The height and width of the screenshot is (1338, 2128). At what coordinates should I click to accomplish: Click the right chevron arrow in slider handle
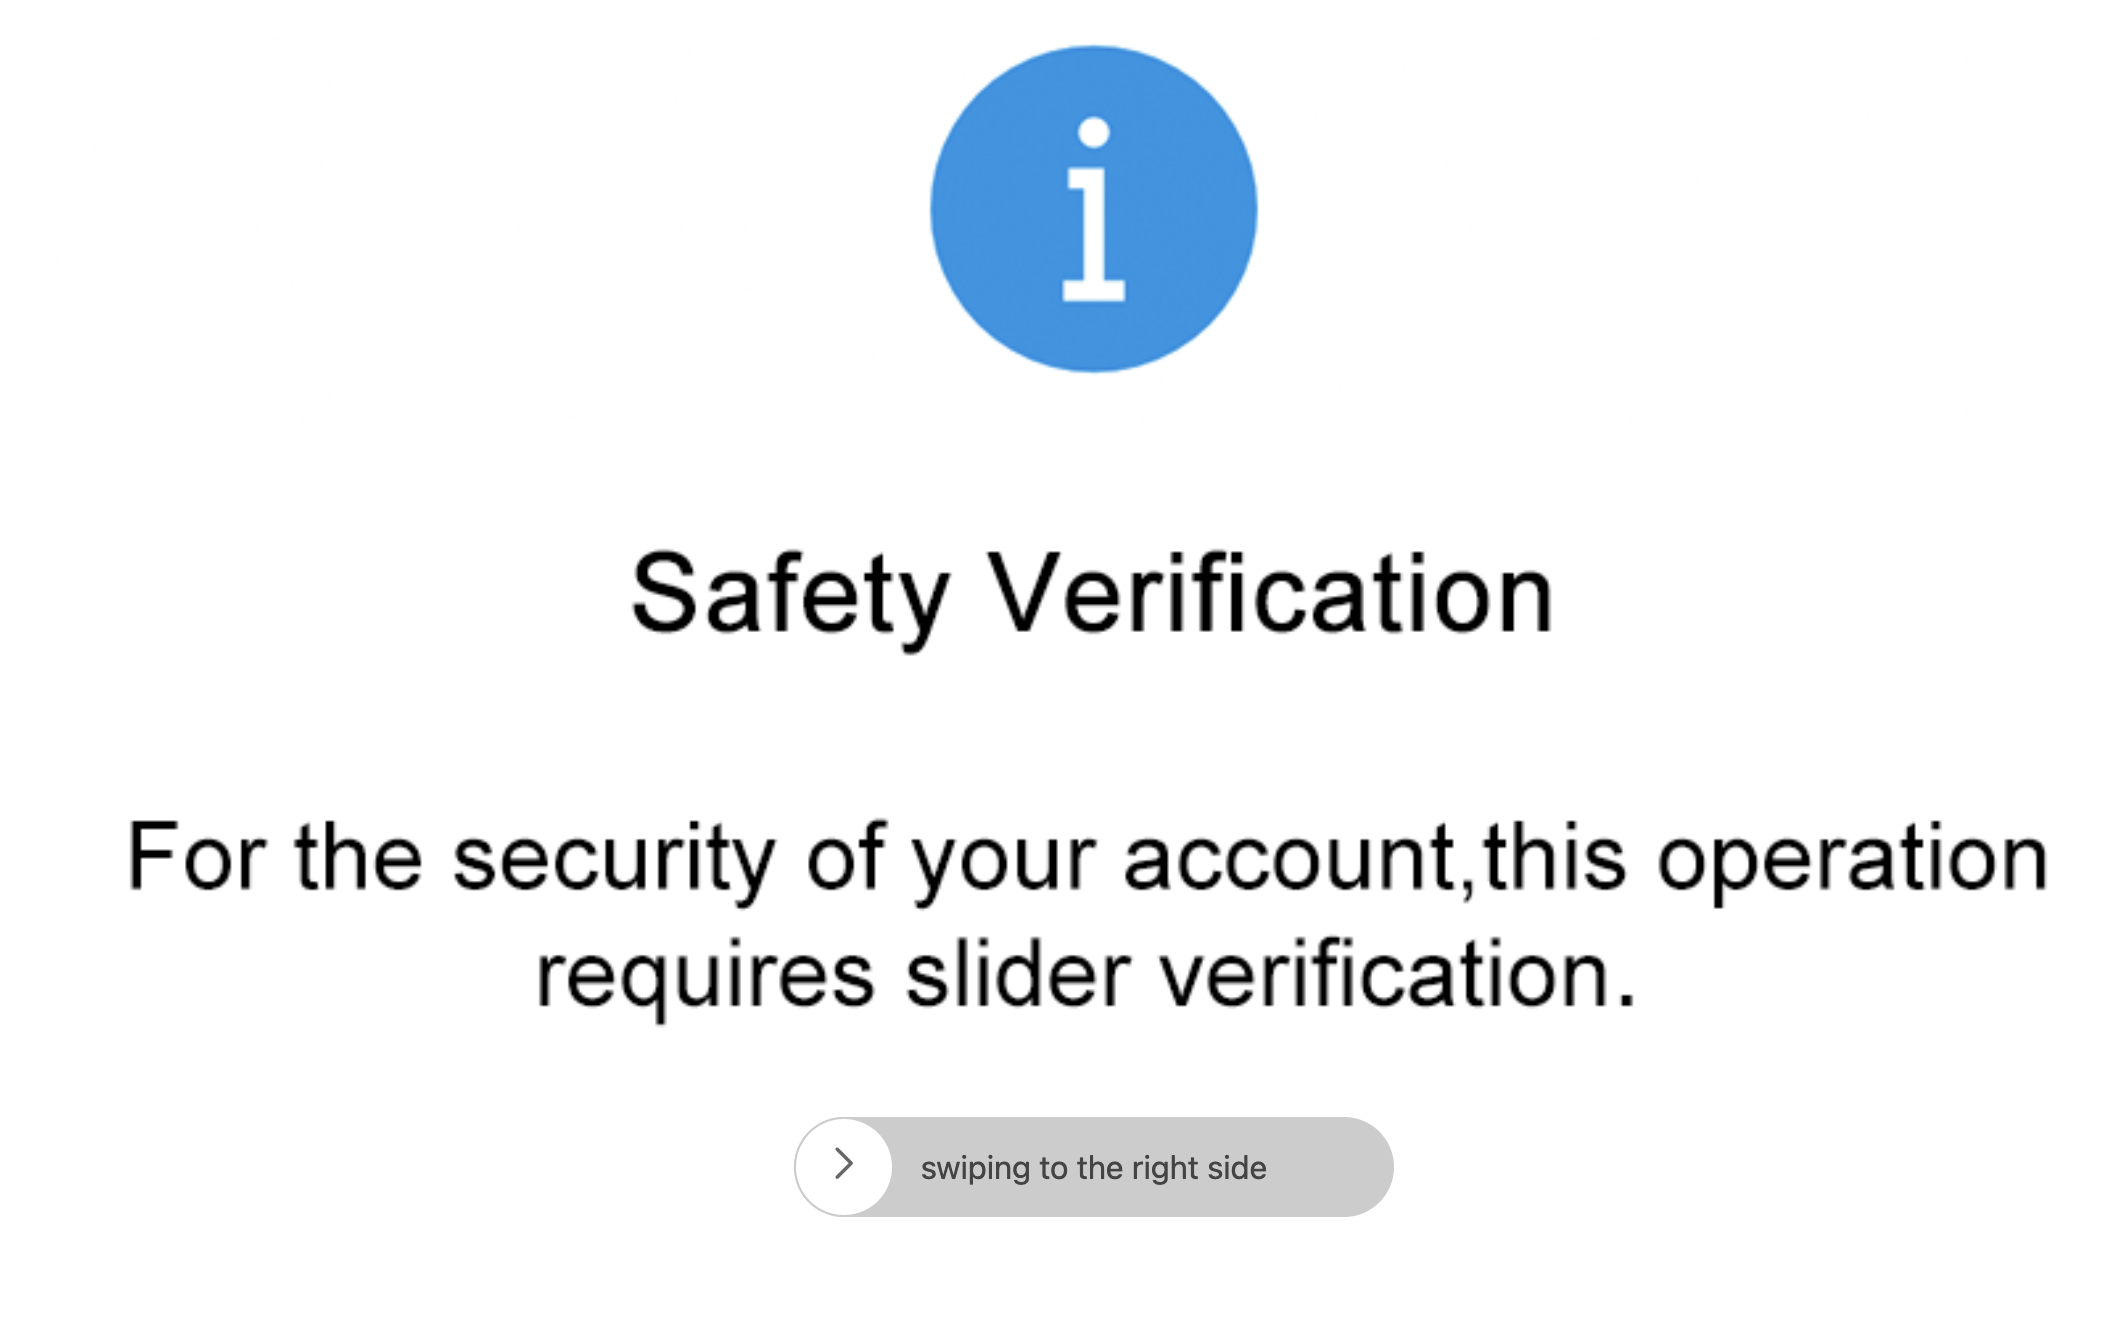[844, 1163]
